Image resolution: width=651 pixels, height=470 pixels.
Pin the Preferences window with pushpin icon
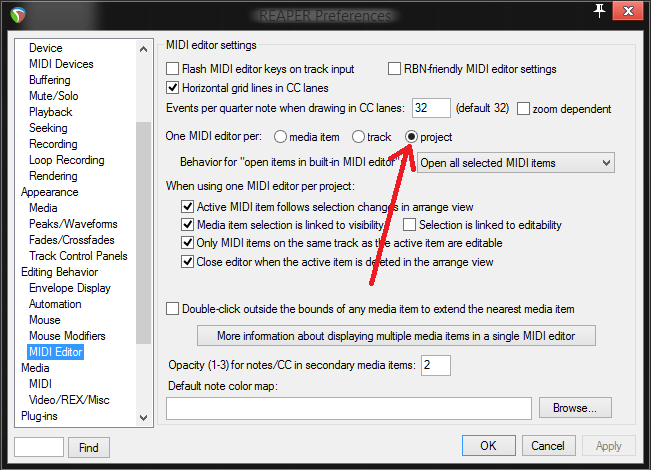599,11
